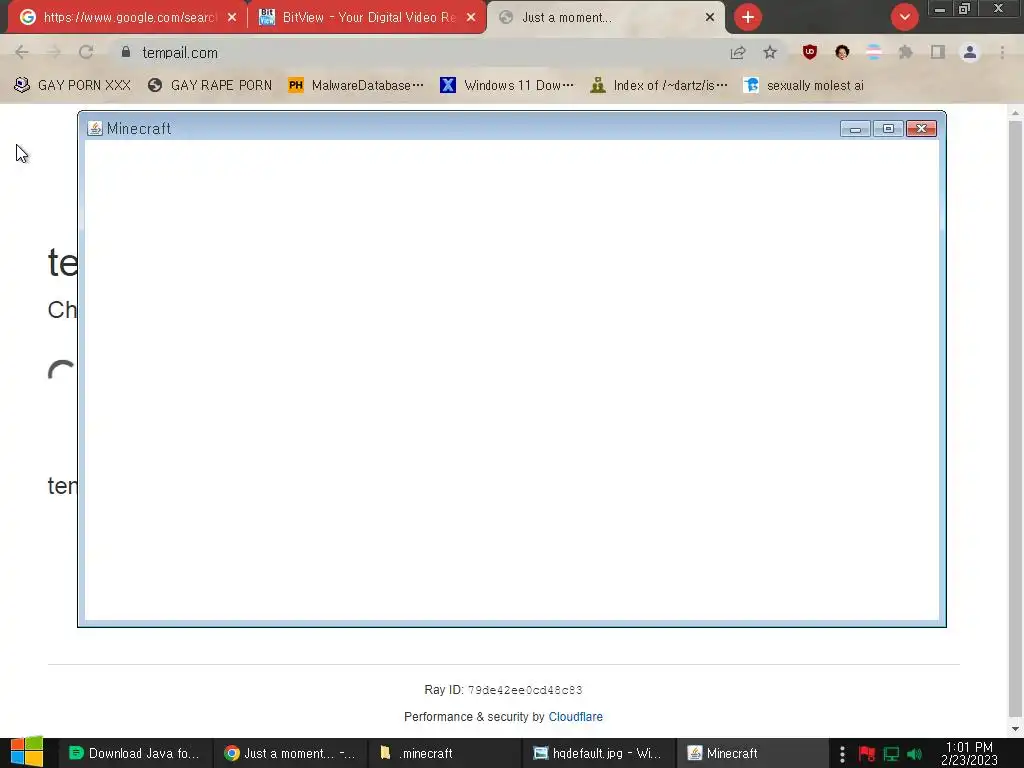Open the Chrome profile menu
The height and width of the screenshot is (768, 1024).
970,52
